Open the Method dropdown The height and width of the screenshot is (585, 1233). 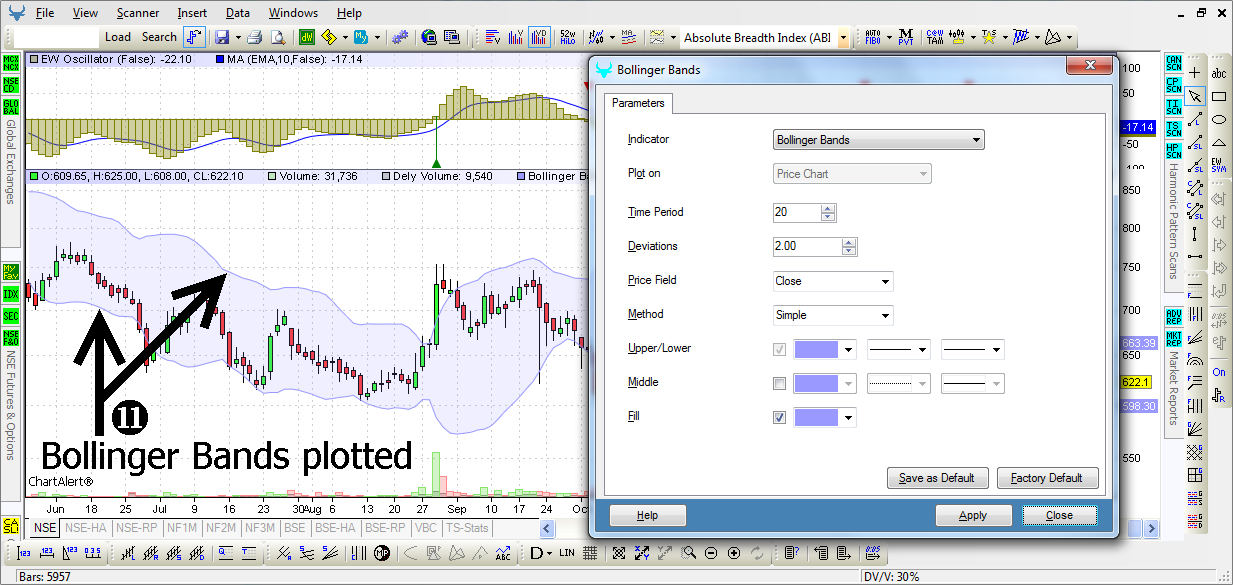tap(833, 315)
